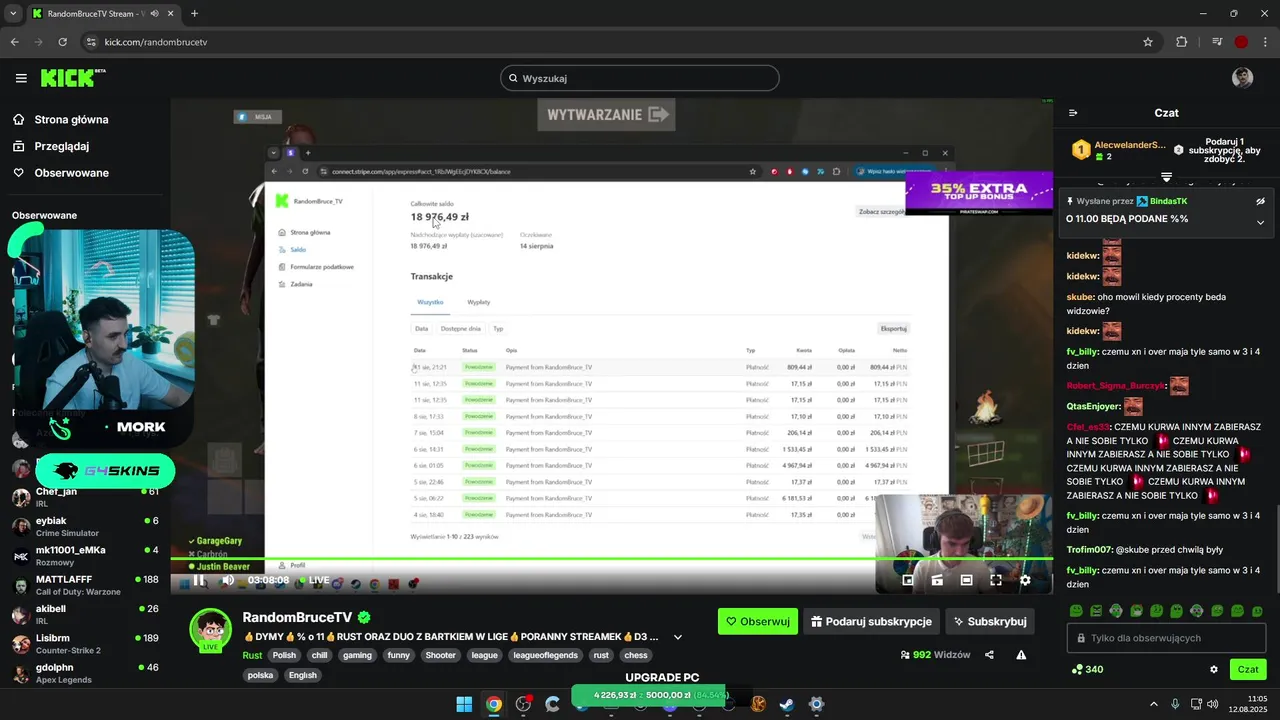This screenshot has height=720, width=1280.
Task: Open player settings gear
Action: point(1025,580)
